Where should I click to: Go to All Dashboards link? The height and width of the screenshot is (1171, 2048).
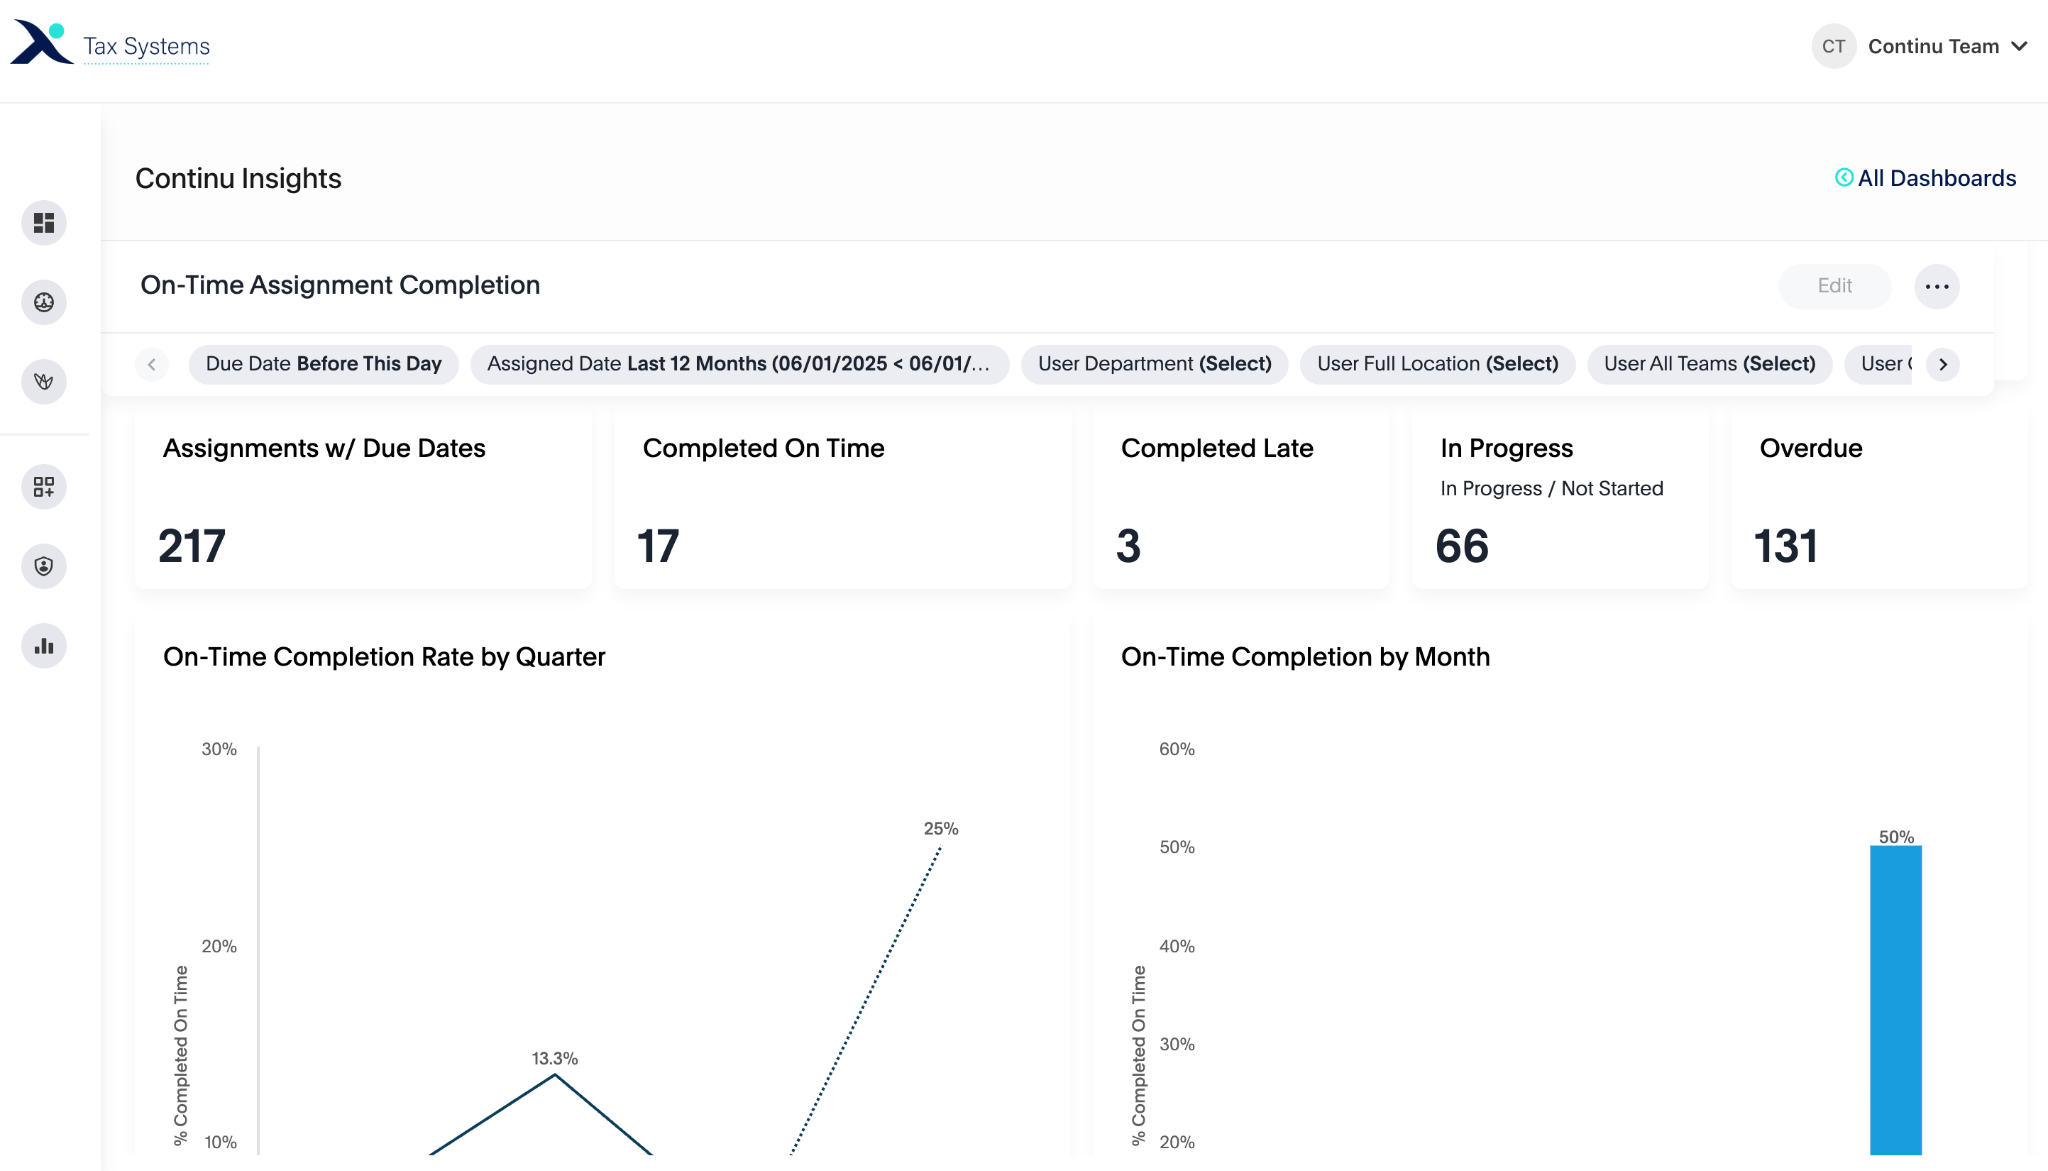pyautogui.click(x=1926, y=178)
